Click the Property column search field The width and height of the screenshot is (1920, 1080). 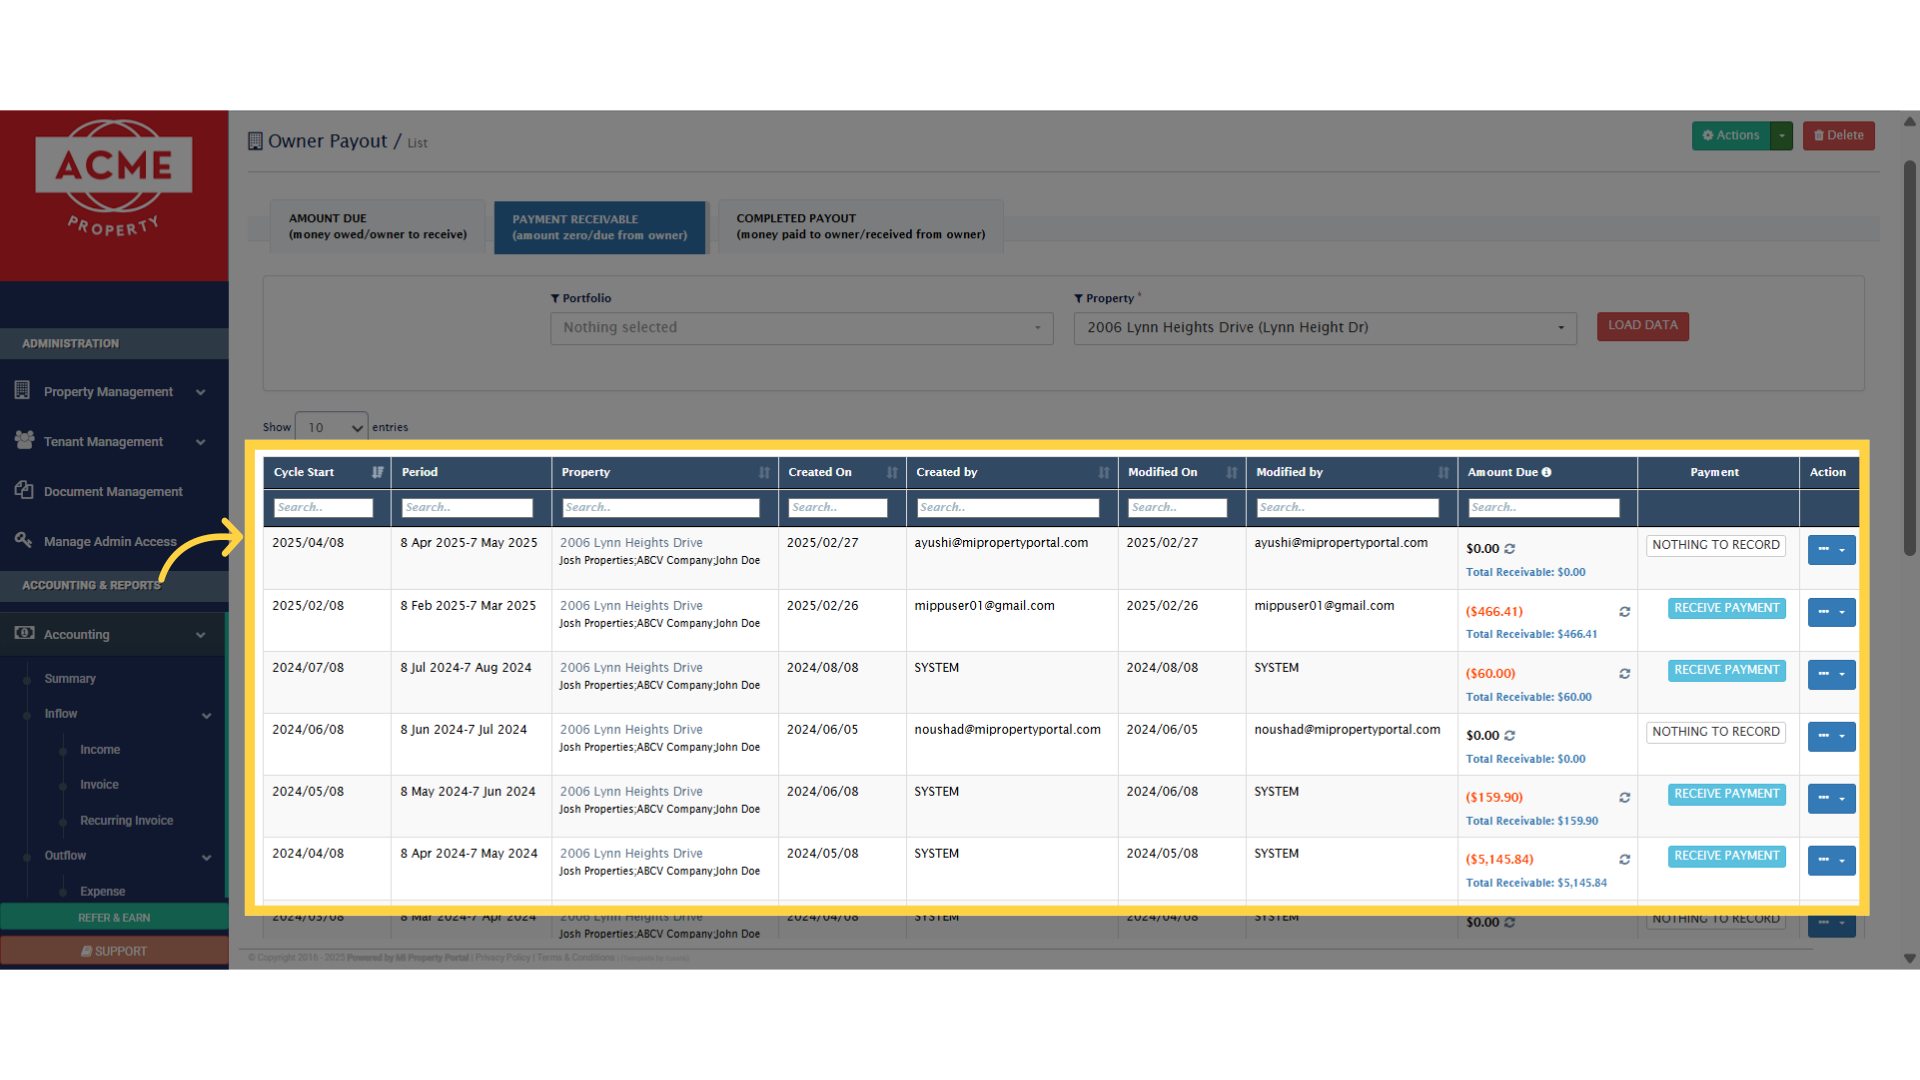[661, 508]
